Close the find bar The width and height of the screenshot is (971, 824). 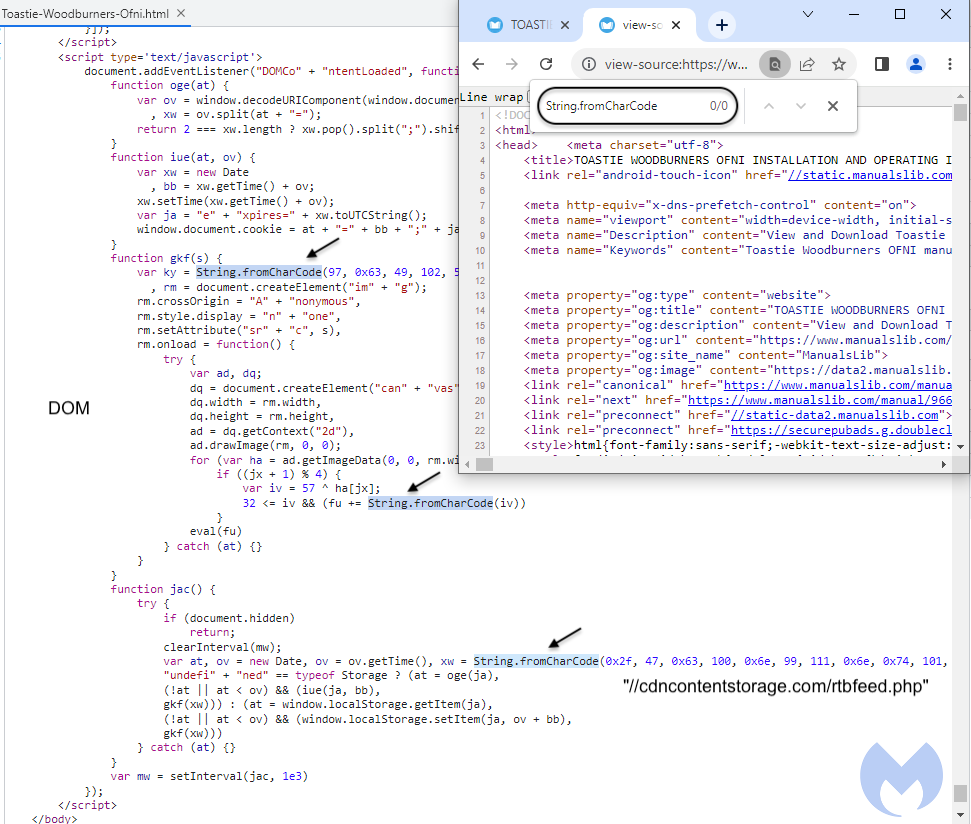tap(833, 106)
